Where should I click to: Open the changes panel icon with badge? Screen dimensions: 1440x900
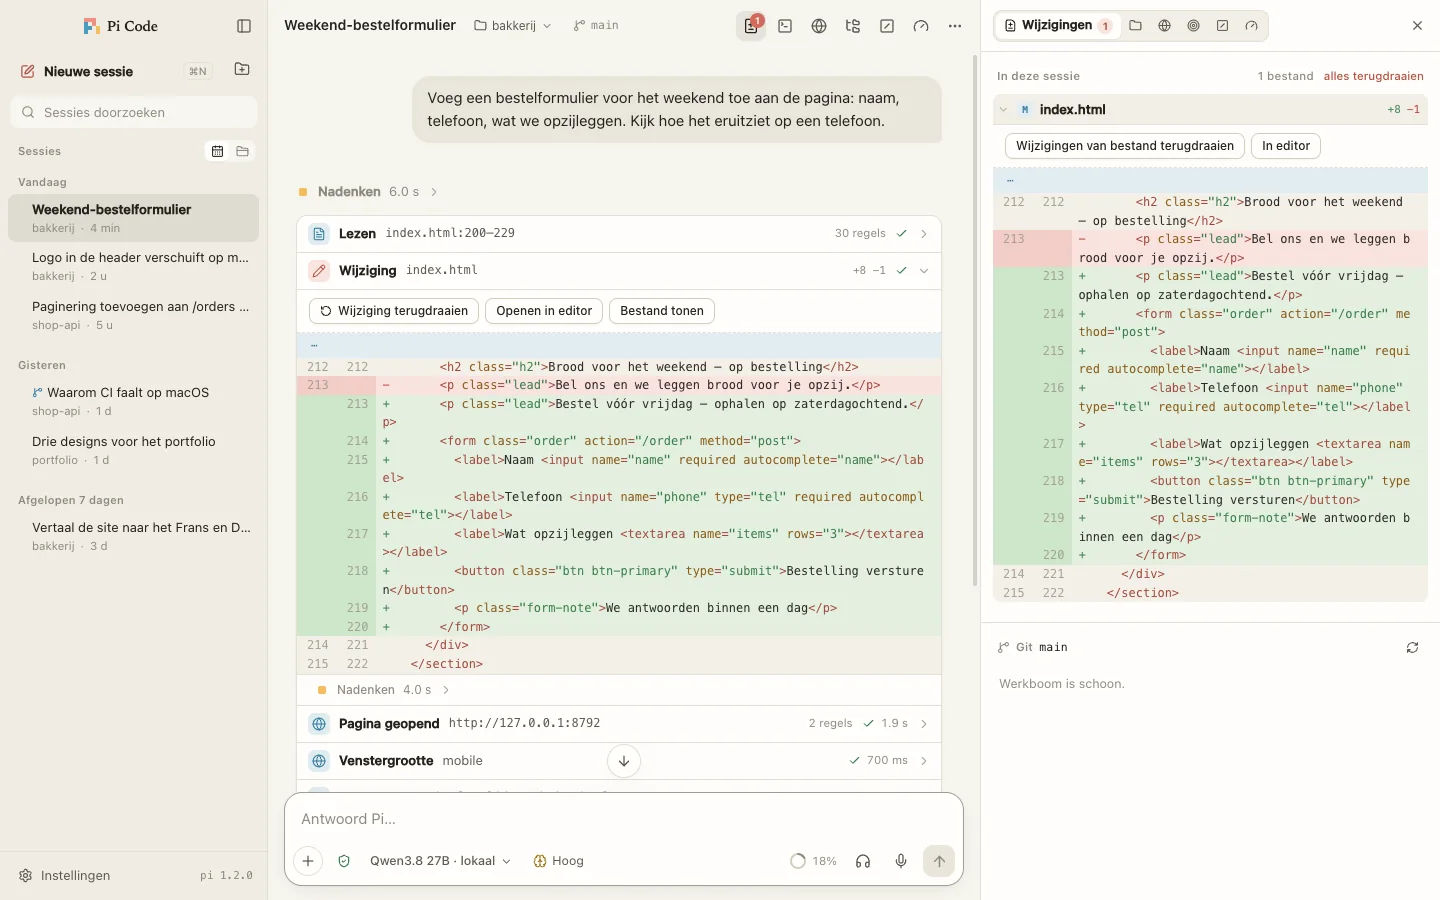coord(751,26)
